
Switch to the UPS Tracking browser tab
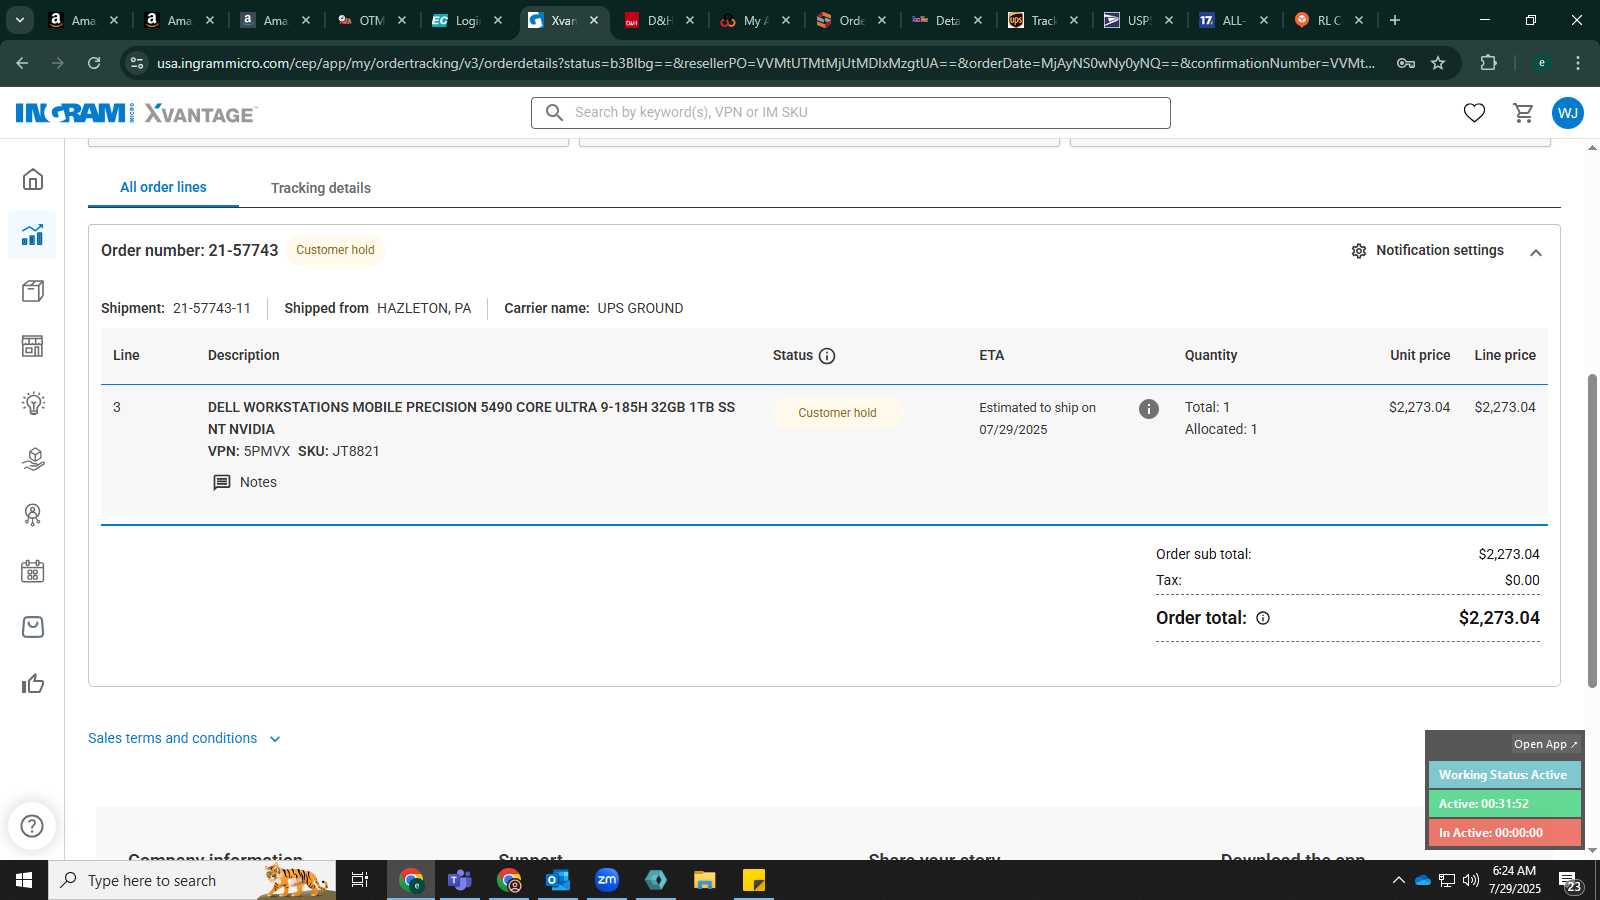coord(1044,20)
